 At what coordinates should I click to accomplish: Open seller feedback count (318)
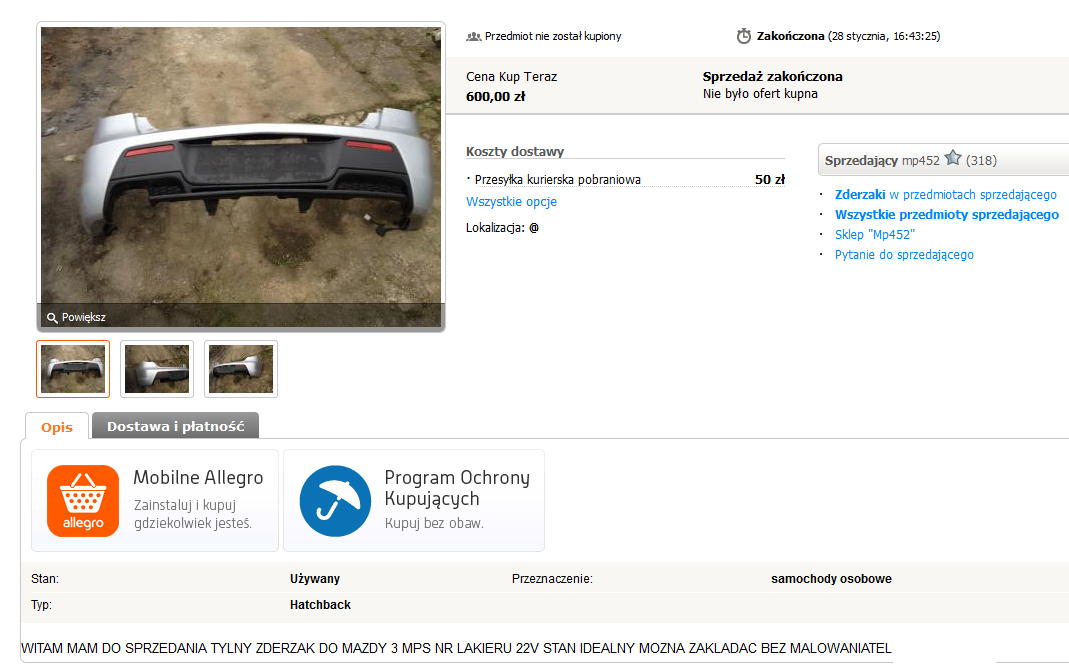981,160
